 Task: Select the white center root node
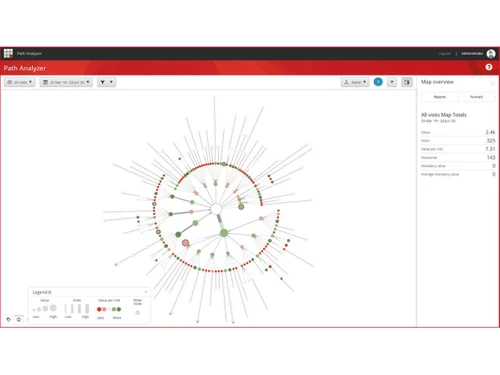[x=216, y=209]
